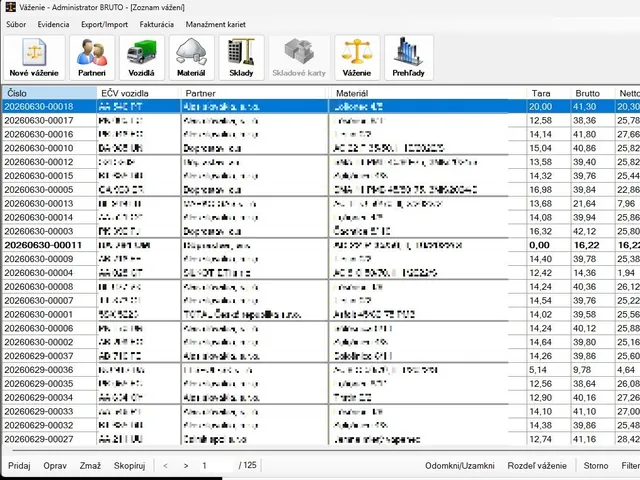Sort by the Číslo column header
This screenshot has height=480, width=640.
[x=49, y=93]
